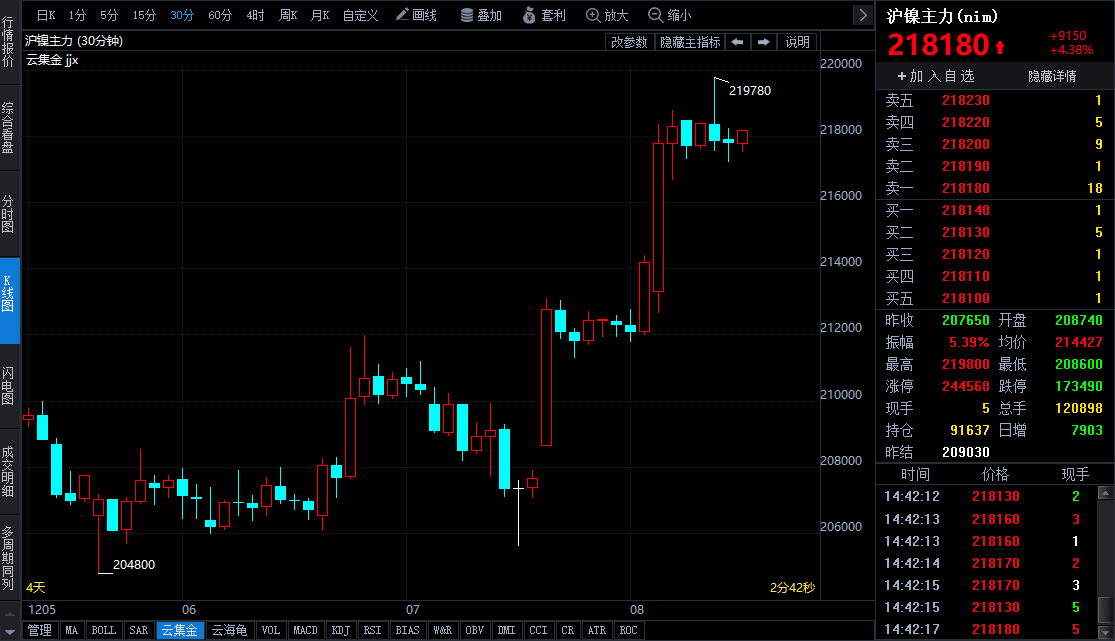
Task: Click the 管理 indicator manage button
Action: pyautogui.click(x=40, y=630)
